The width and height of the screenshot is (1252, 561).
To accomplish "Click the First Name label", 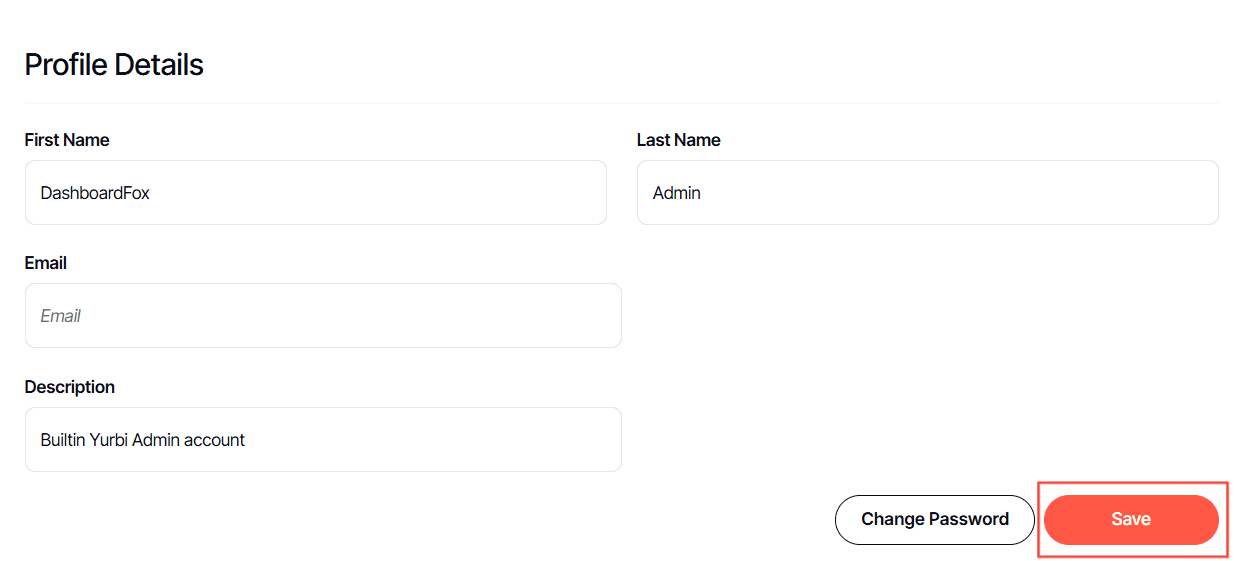I will tap(67, 140).
